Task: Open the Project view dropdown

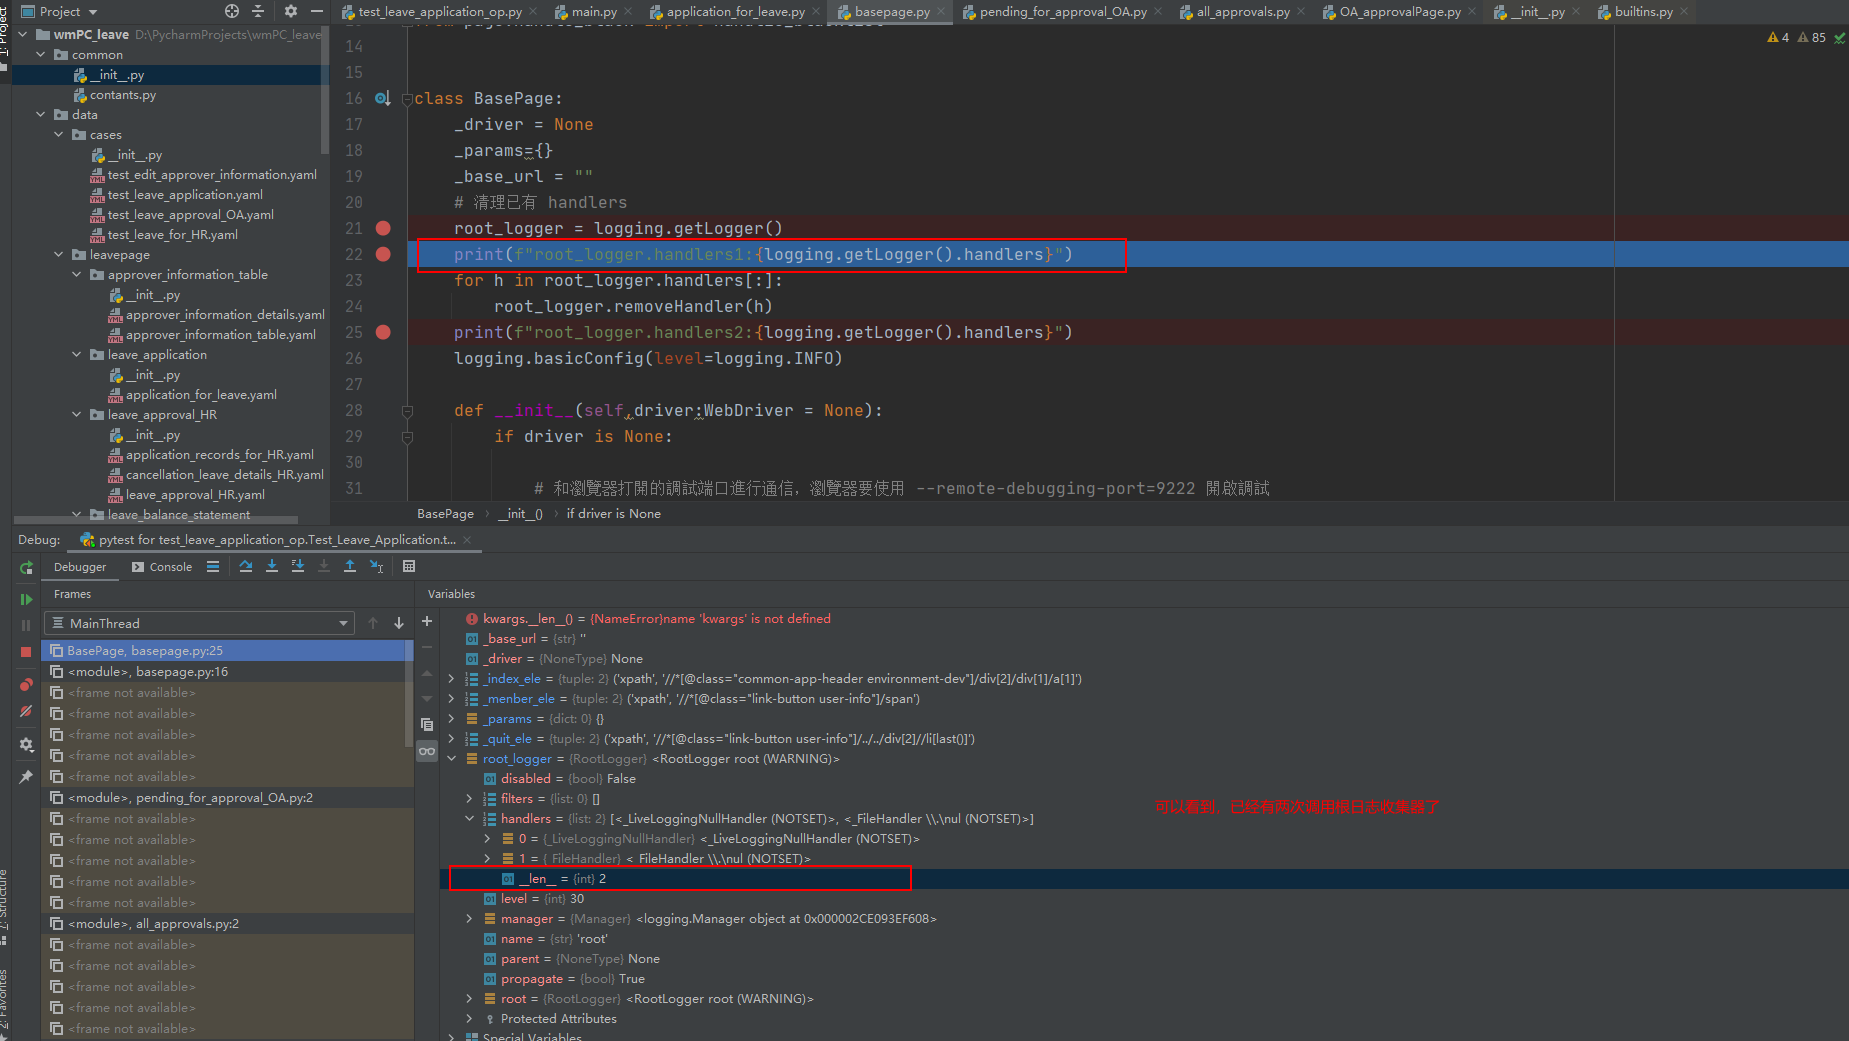Action: pos(59,11)
